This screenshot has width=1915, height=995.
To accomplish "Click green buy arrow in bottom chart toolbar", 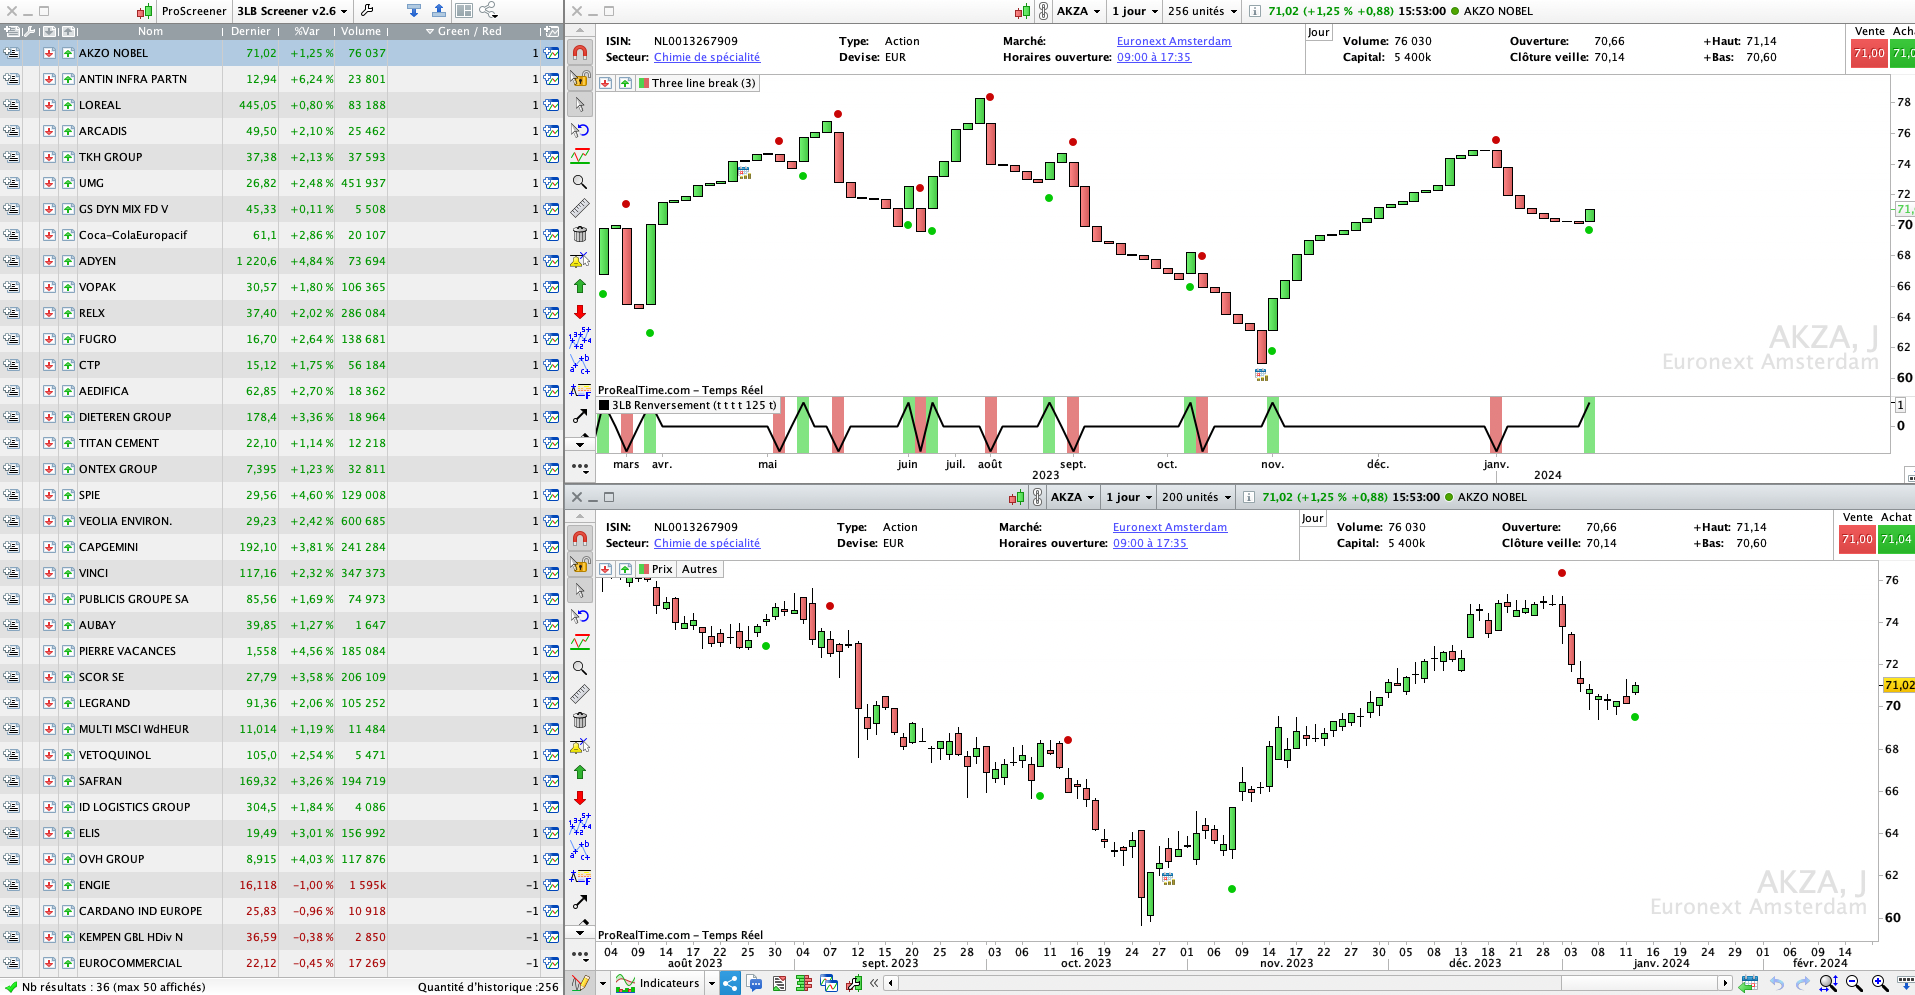I will pyautogui.click(x=580, y=772).
